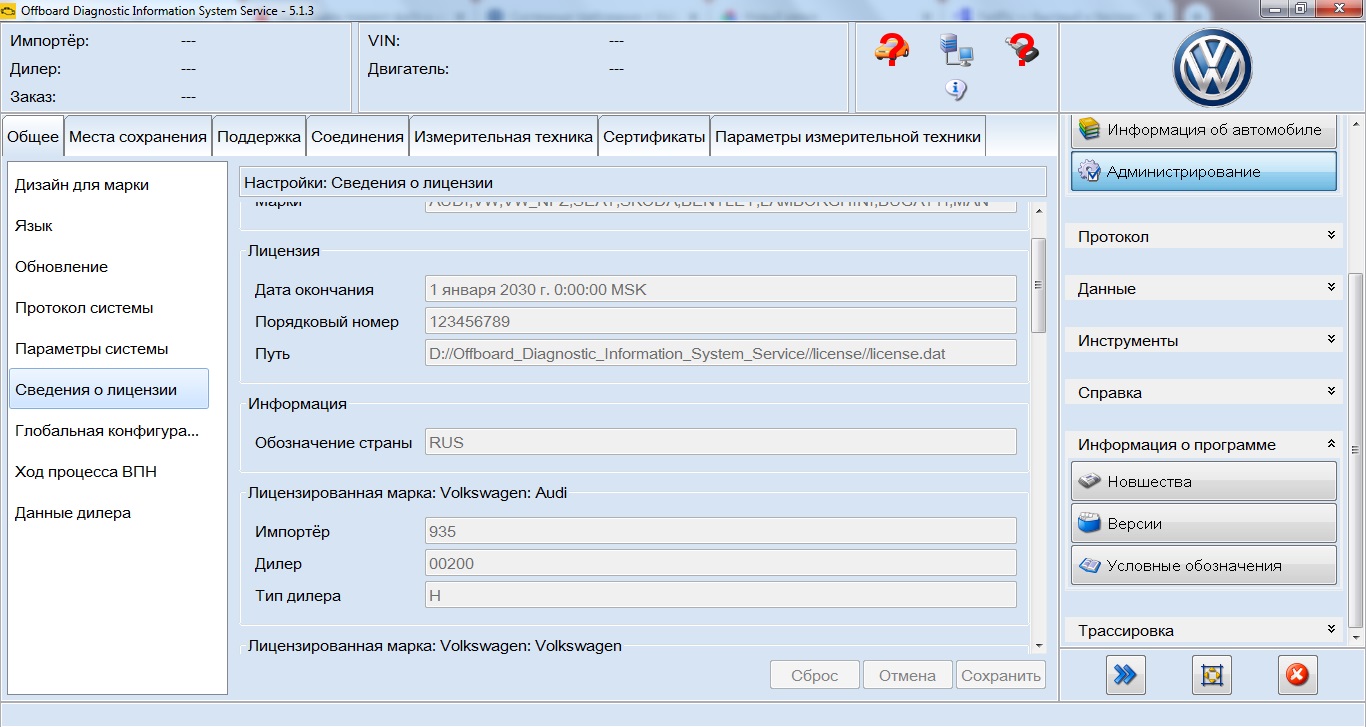Select Параметры системы in settings list
Viewport: 1366px width, 727px height.
coord(109,349)
